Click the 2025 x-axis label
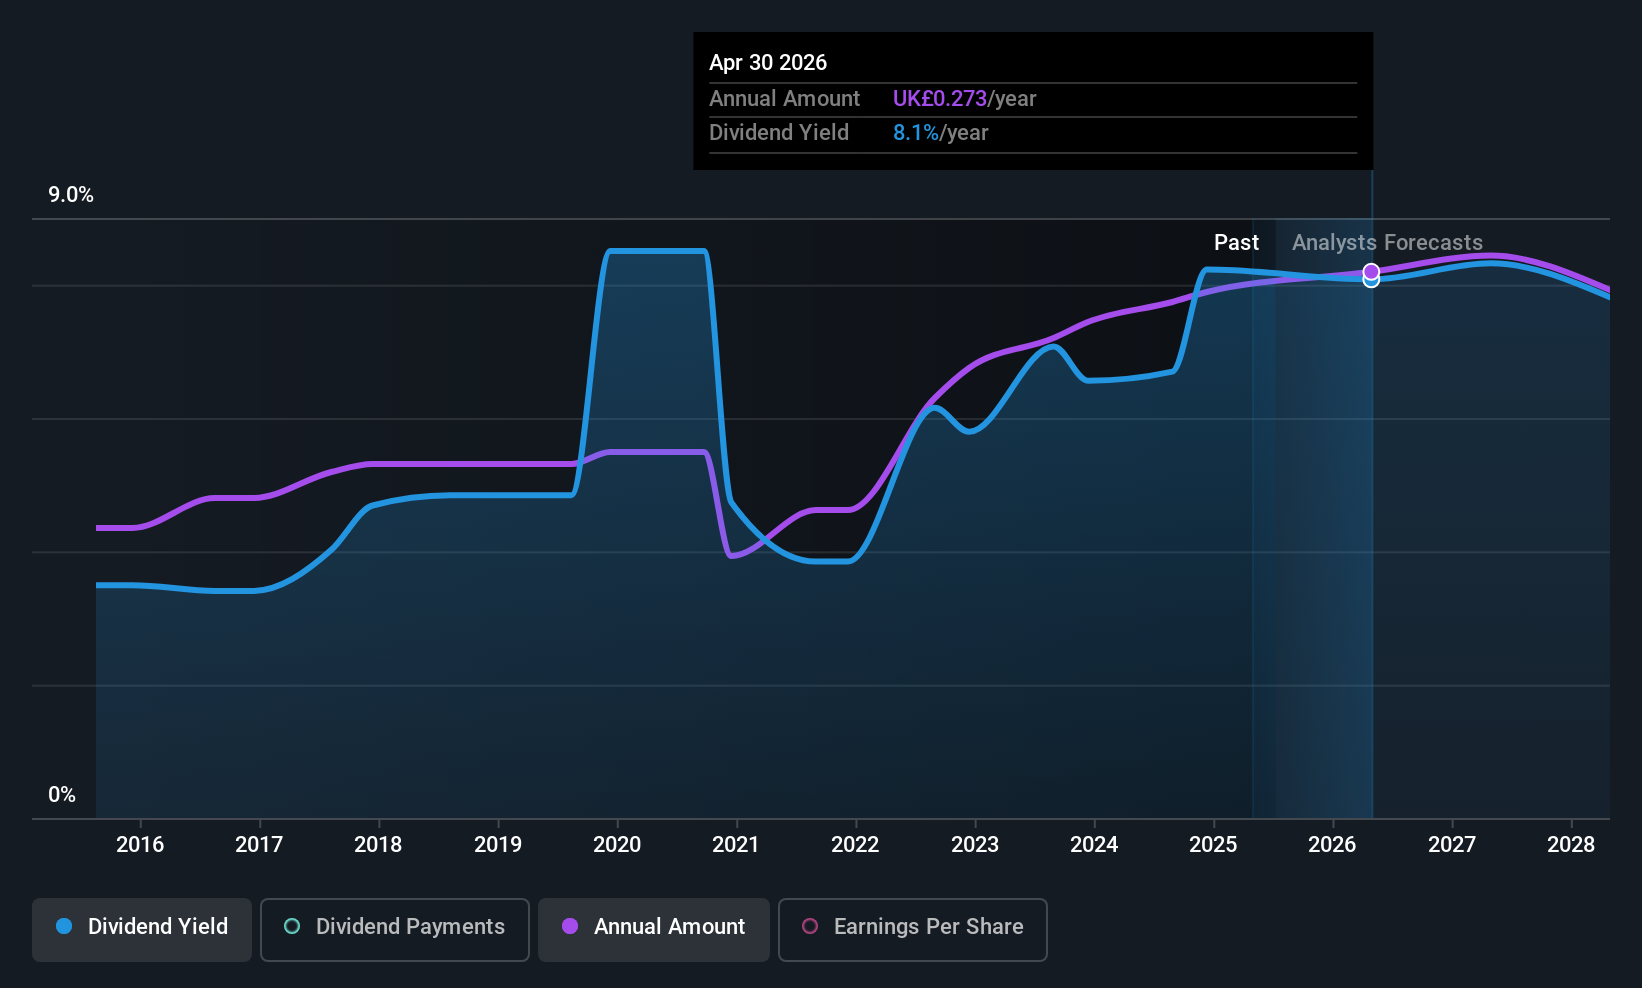The height and width of the screenshot is (988, 1642). tap(1213, 844)
